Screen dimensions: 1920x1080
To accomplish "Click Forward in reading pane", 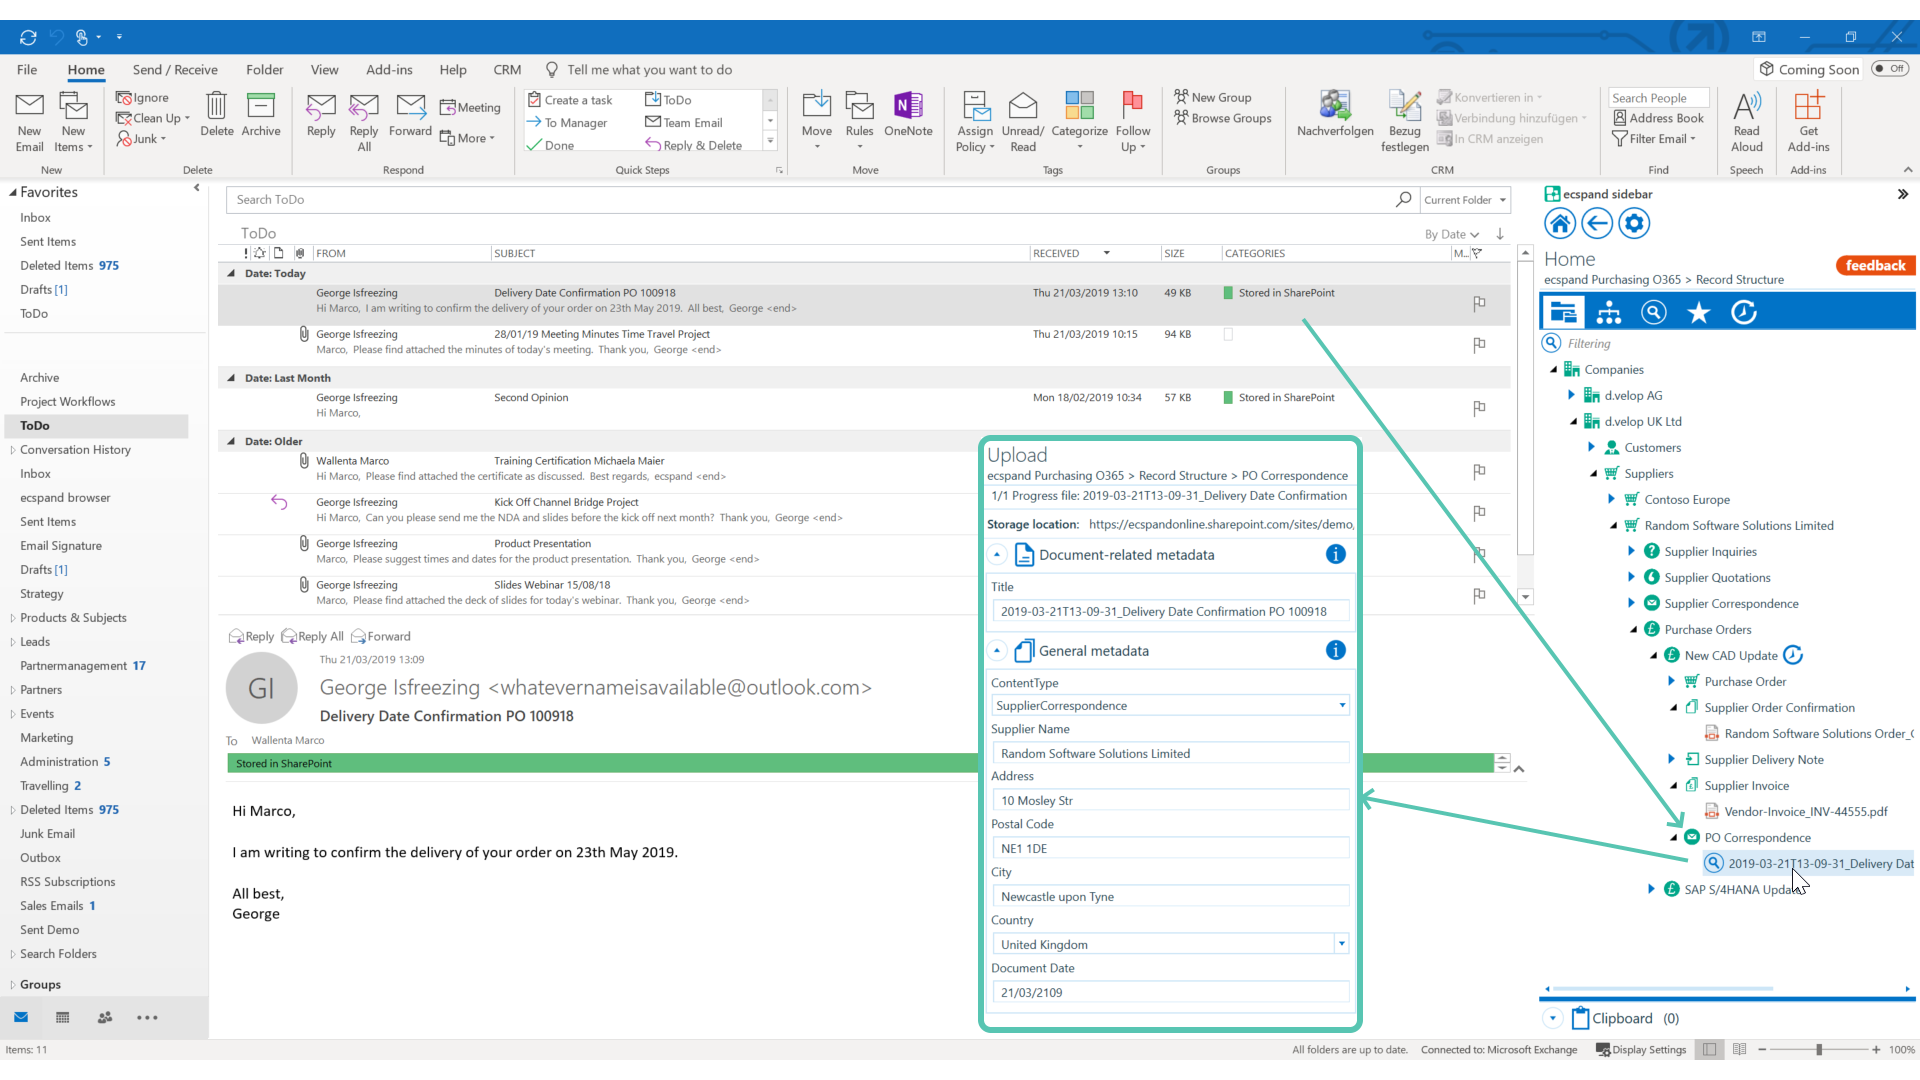I will 381,636.
